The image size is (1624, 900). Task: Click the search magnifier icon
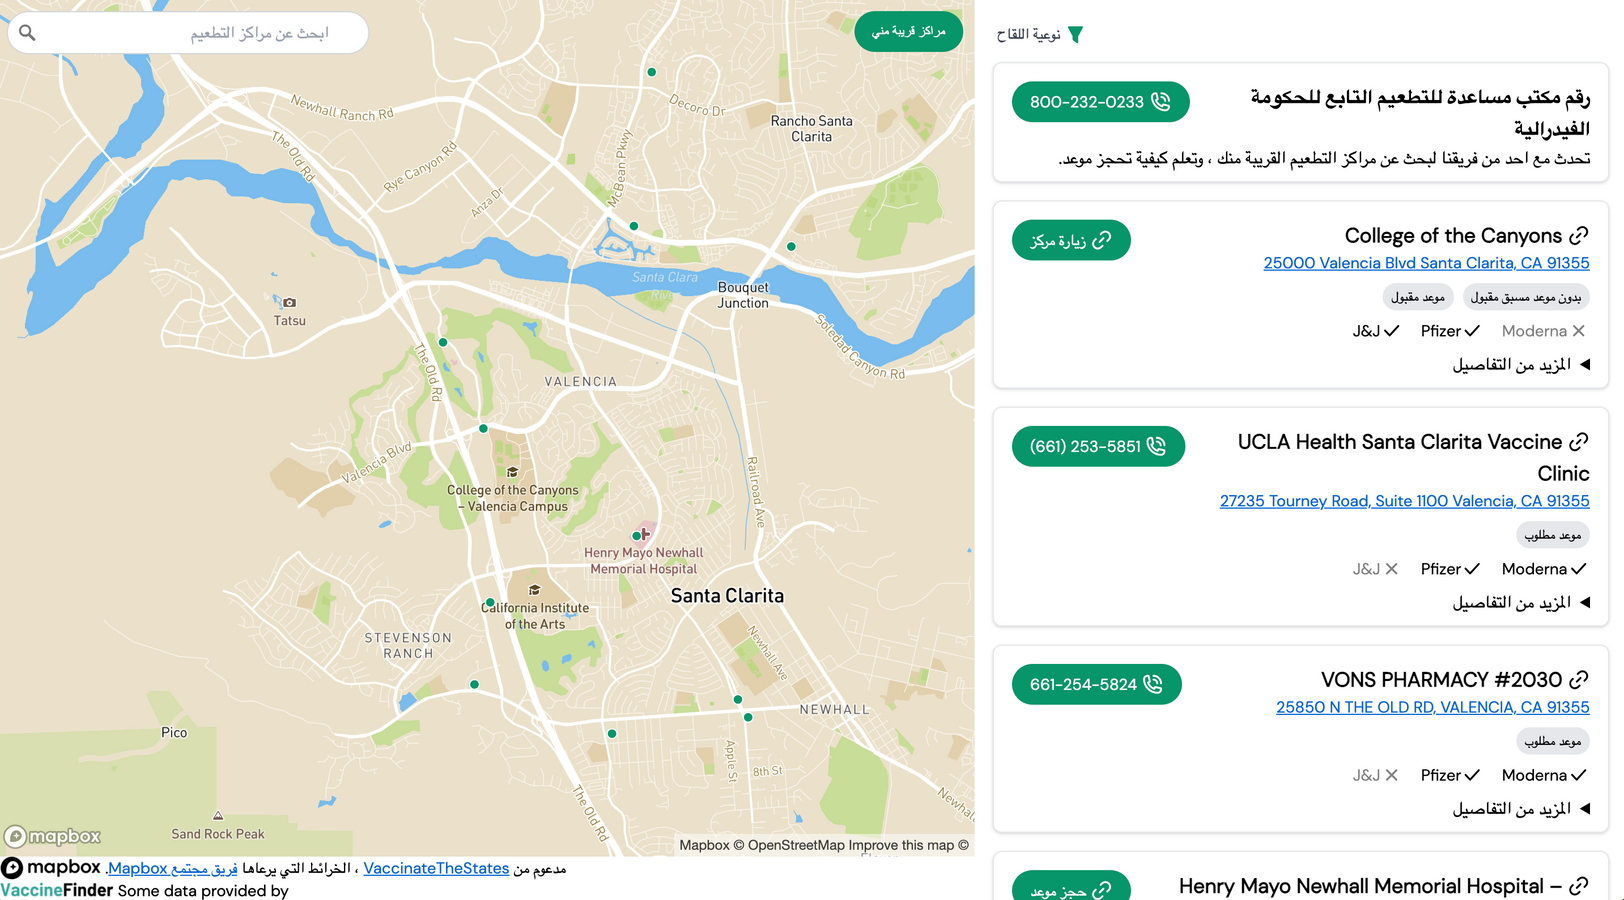pyautogui.click(x=28, y=33)
